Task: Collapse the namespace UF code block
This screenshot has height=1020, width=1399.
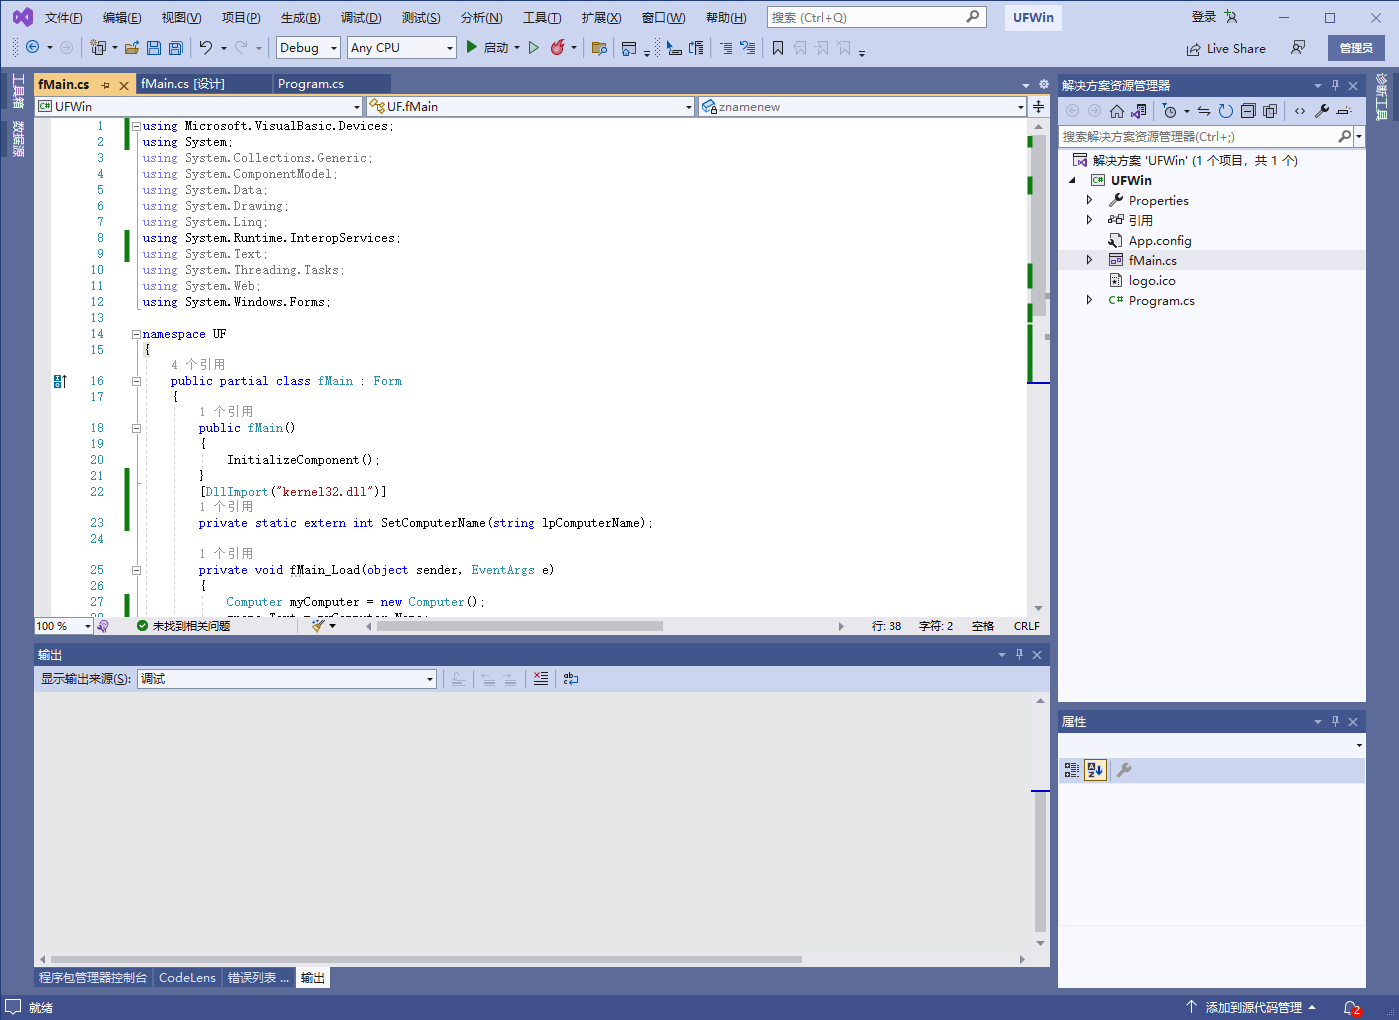Action: [136, 334]
